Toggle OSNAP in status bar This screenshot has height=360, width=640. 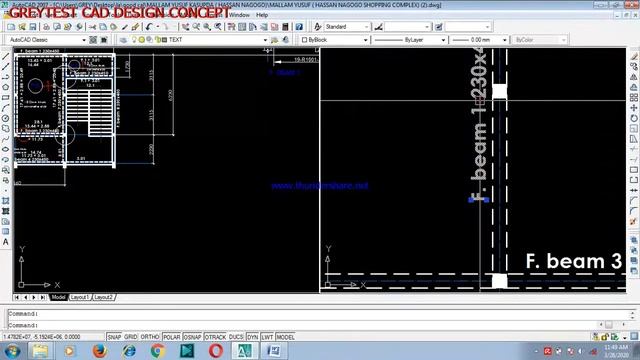pyautogui.click(x=192, y=337)
